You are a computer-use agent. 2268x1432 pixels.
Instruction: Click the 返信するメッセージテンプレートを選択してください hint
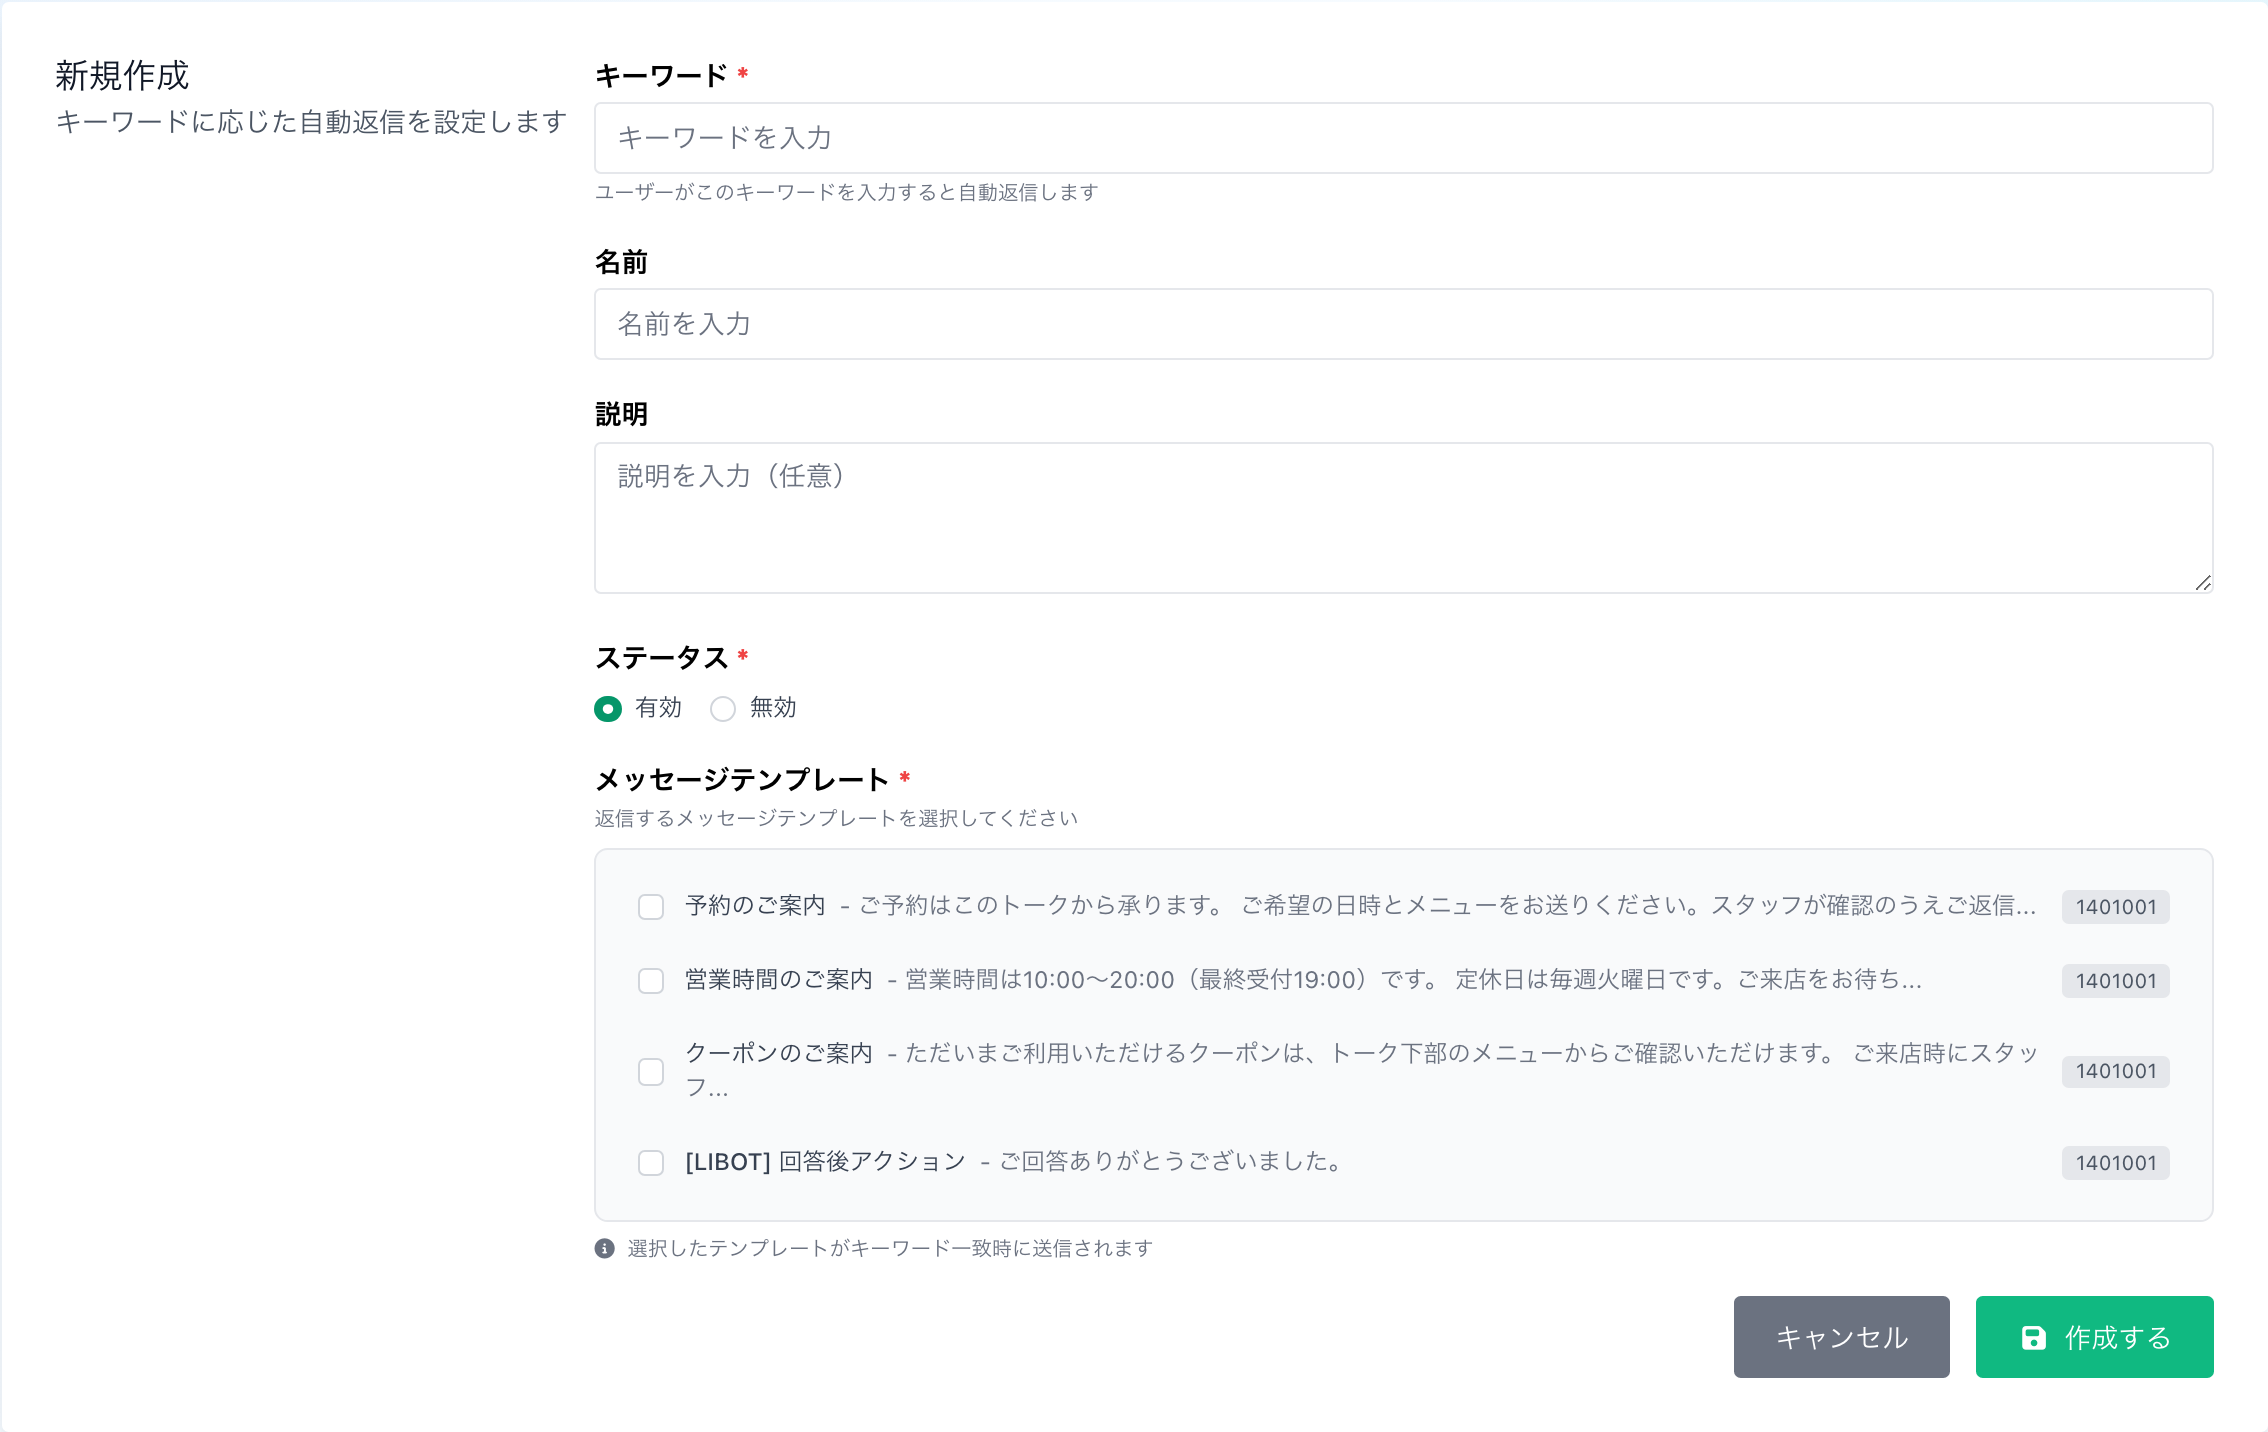point(836,818)
